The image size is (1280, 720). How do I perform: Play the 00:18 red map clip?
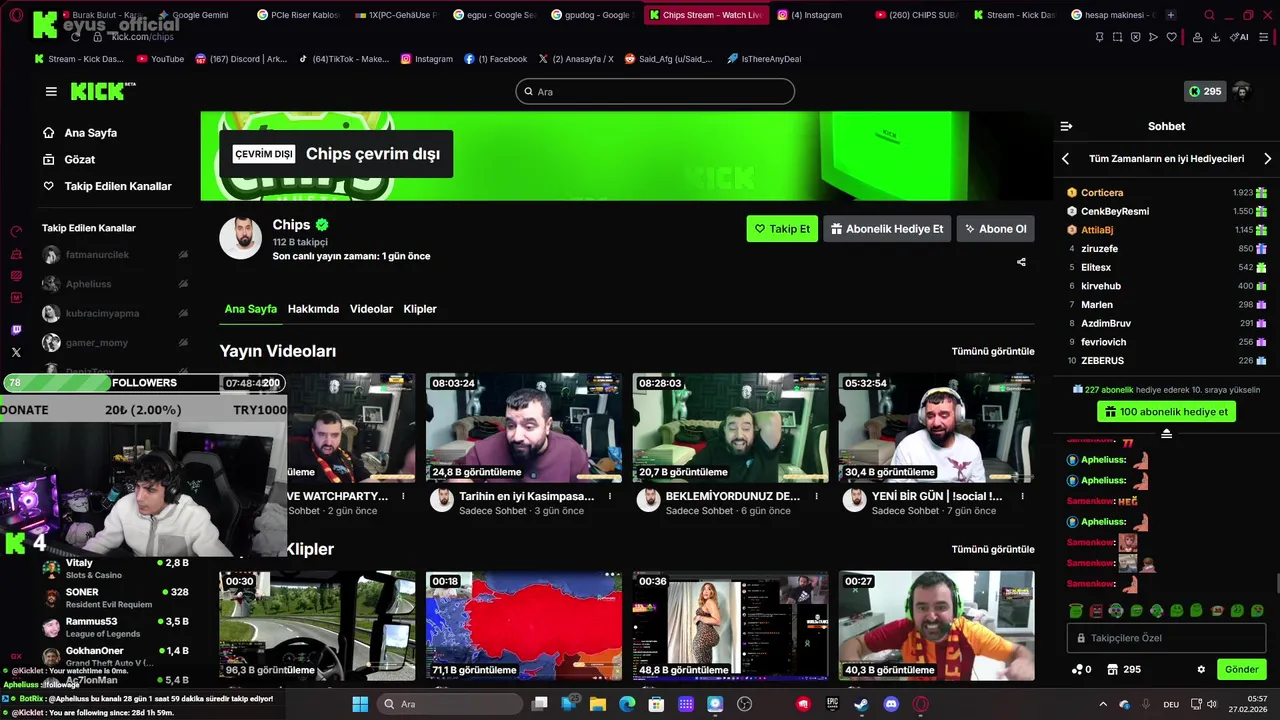tap(524, 626)
